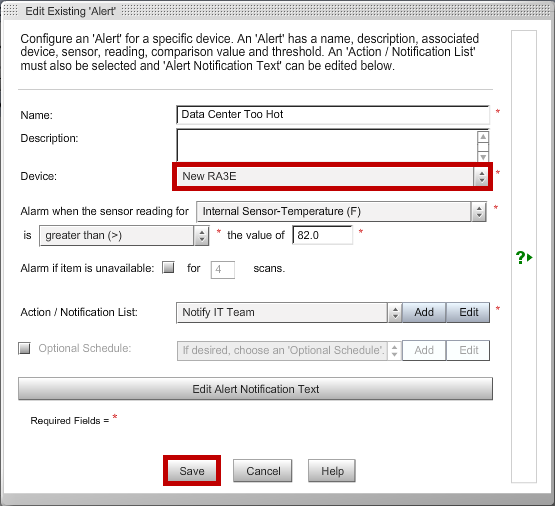Click Add next to Notification List

pyautogui.click(x=424, y=312)
